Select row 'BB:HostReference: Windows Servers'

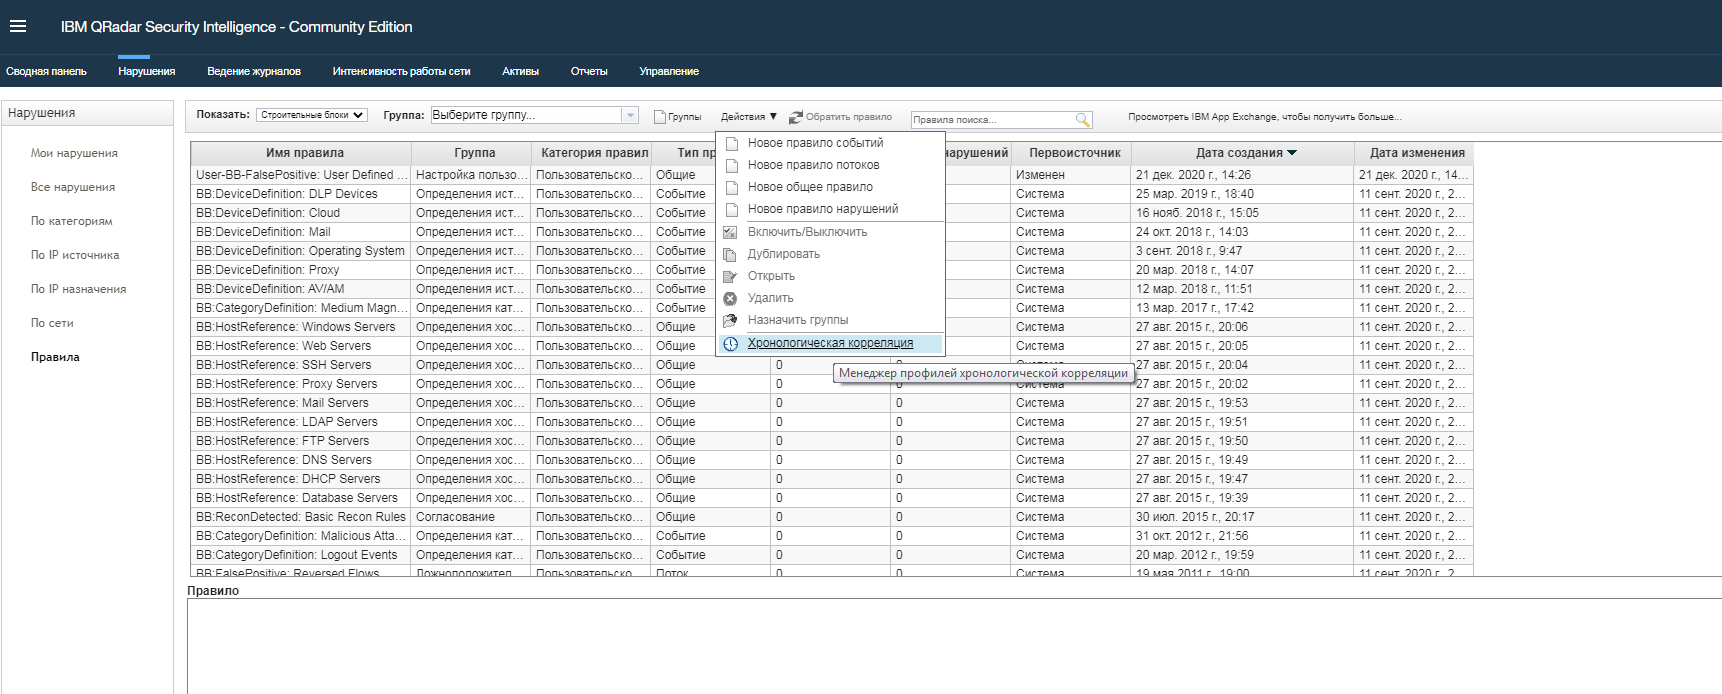tap(831, 327)
